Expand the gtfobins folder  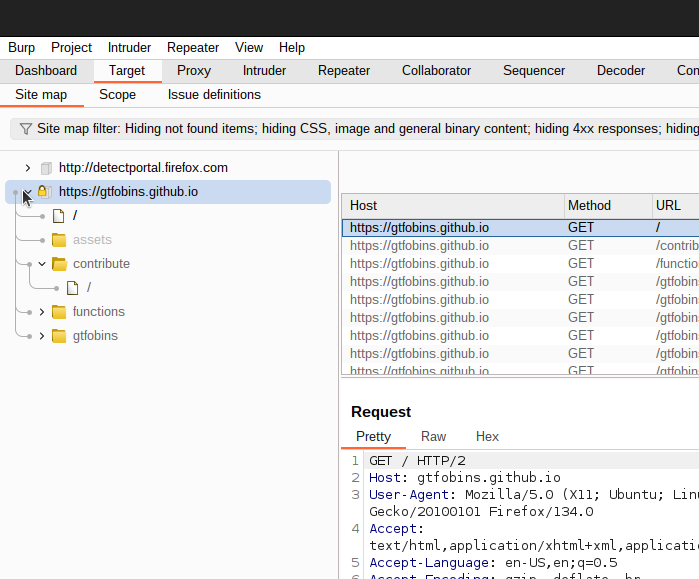click(x=42, y=336)
